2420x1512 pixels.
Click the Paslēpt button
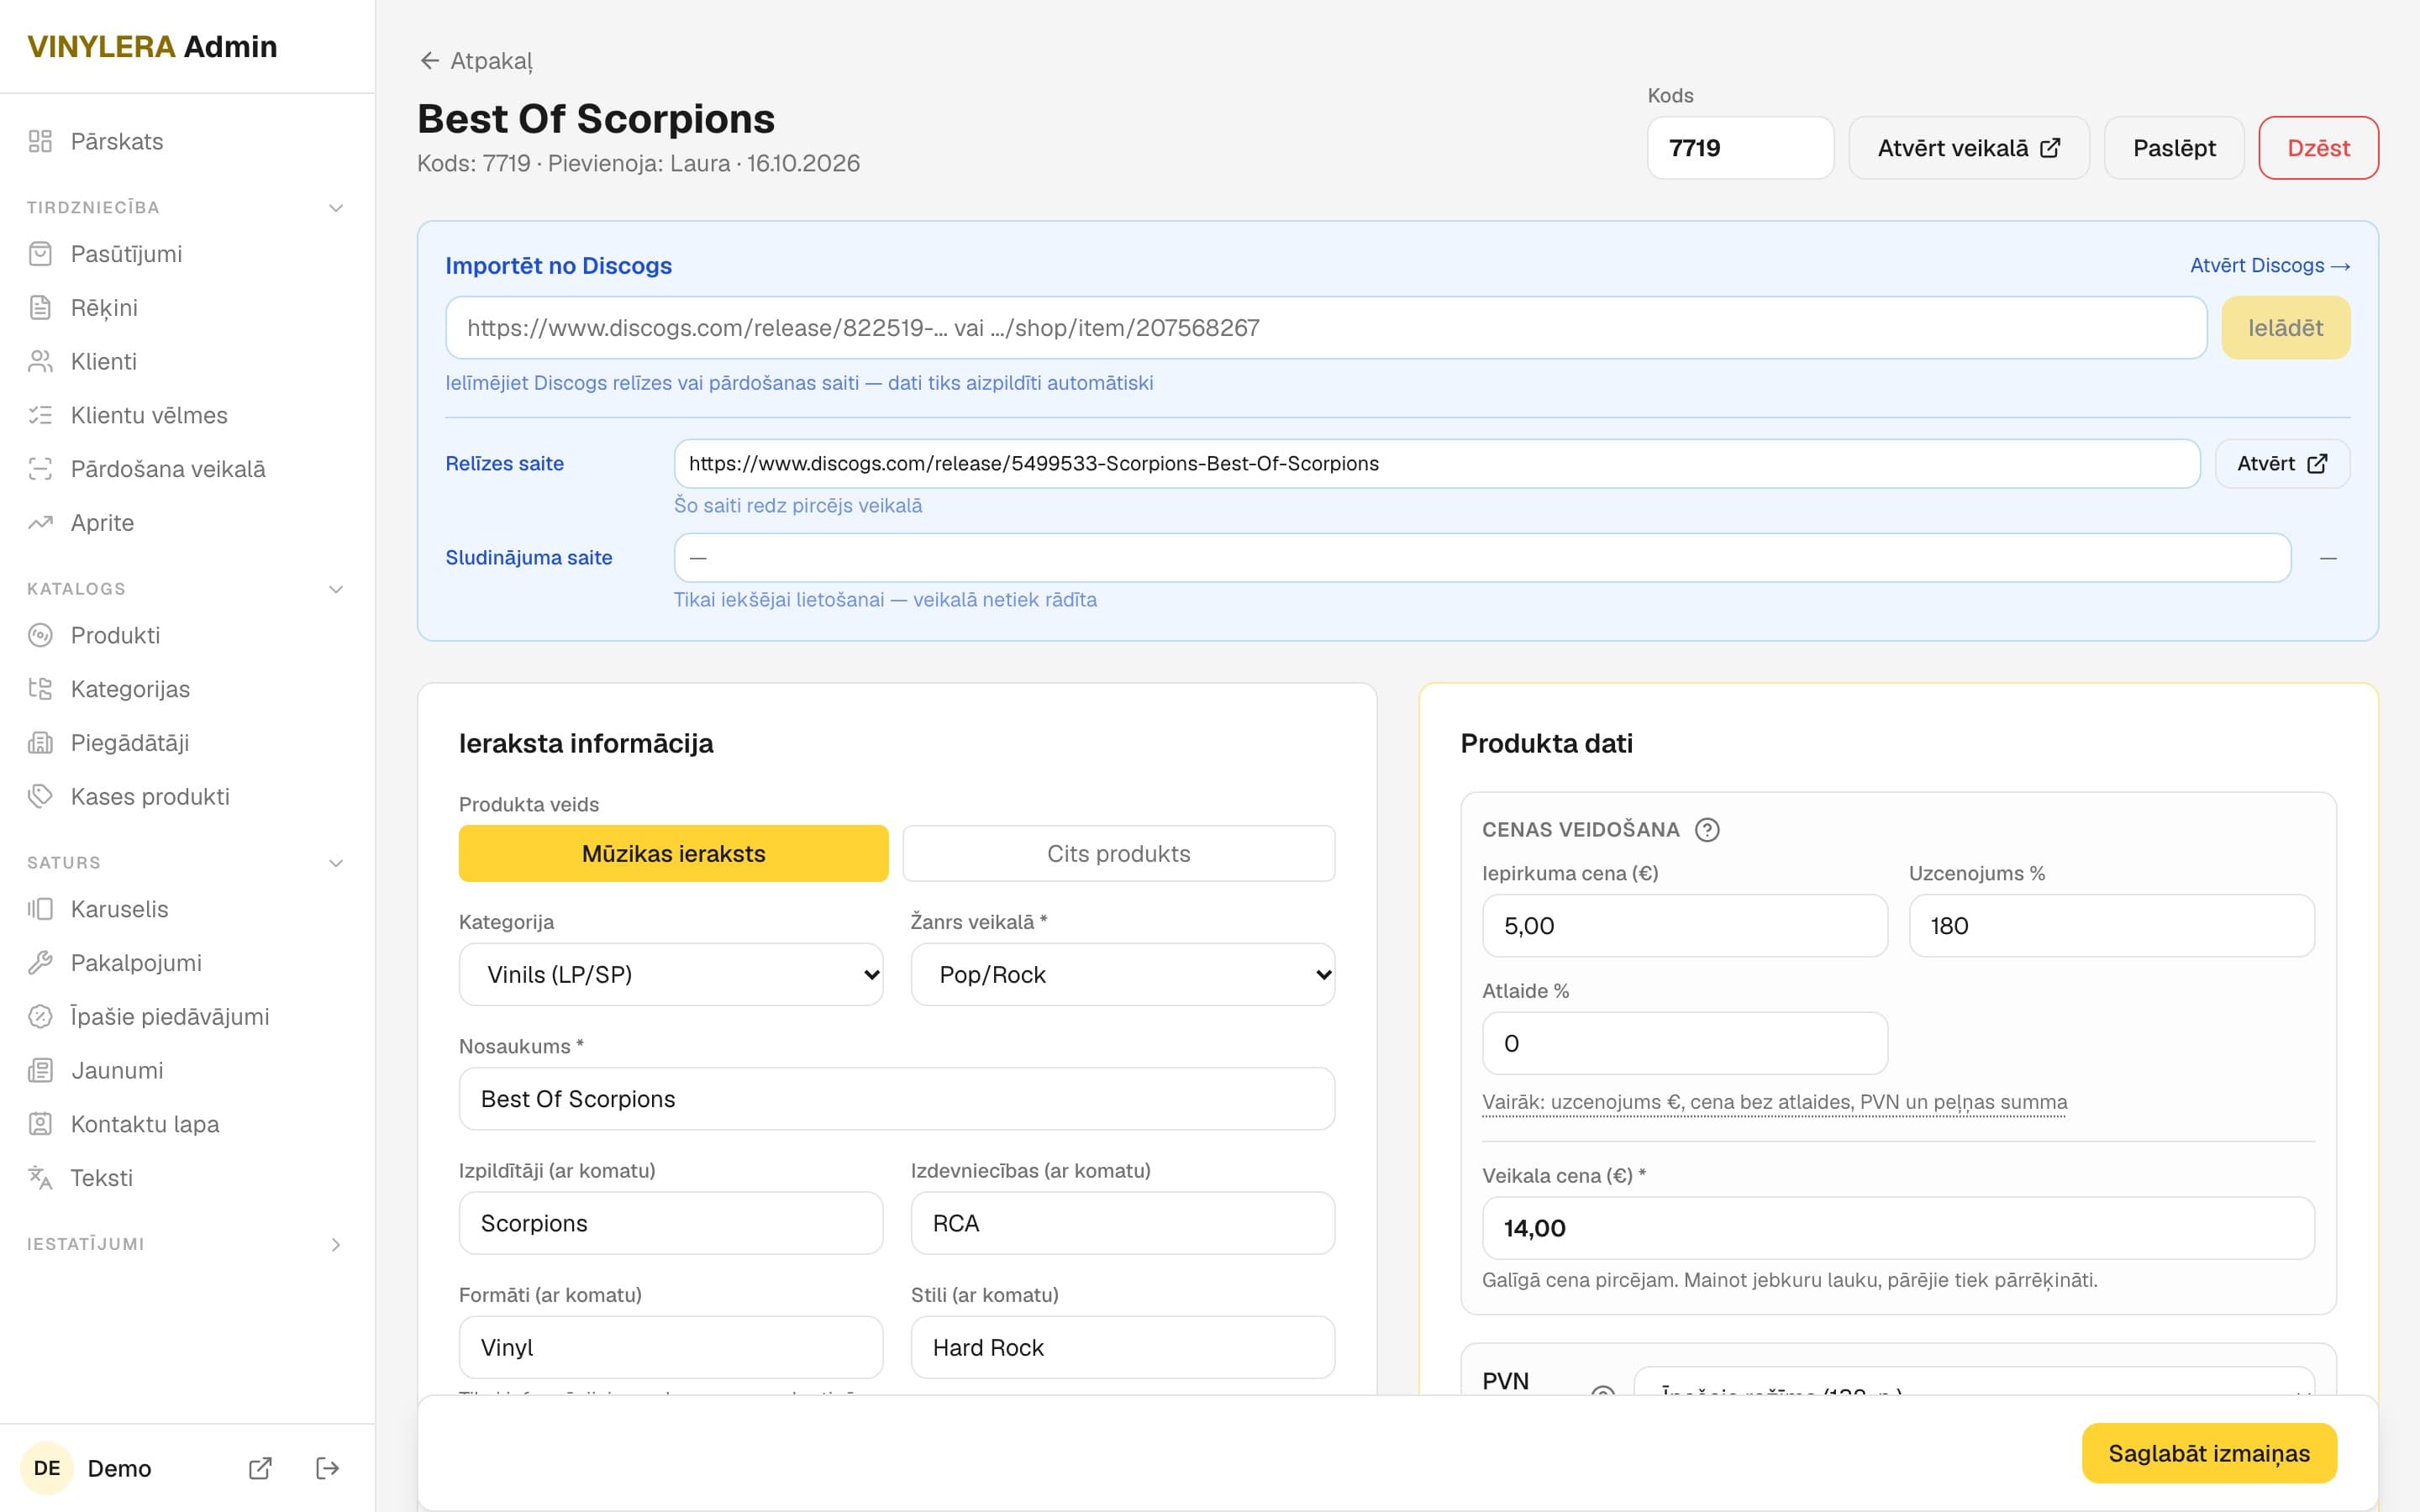tap(2174, 148)
